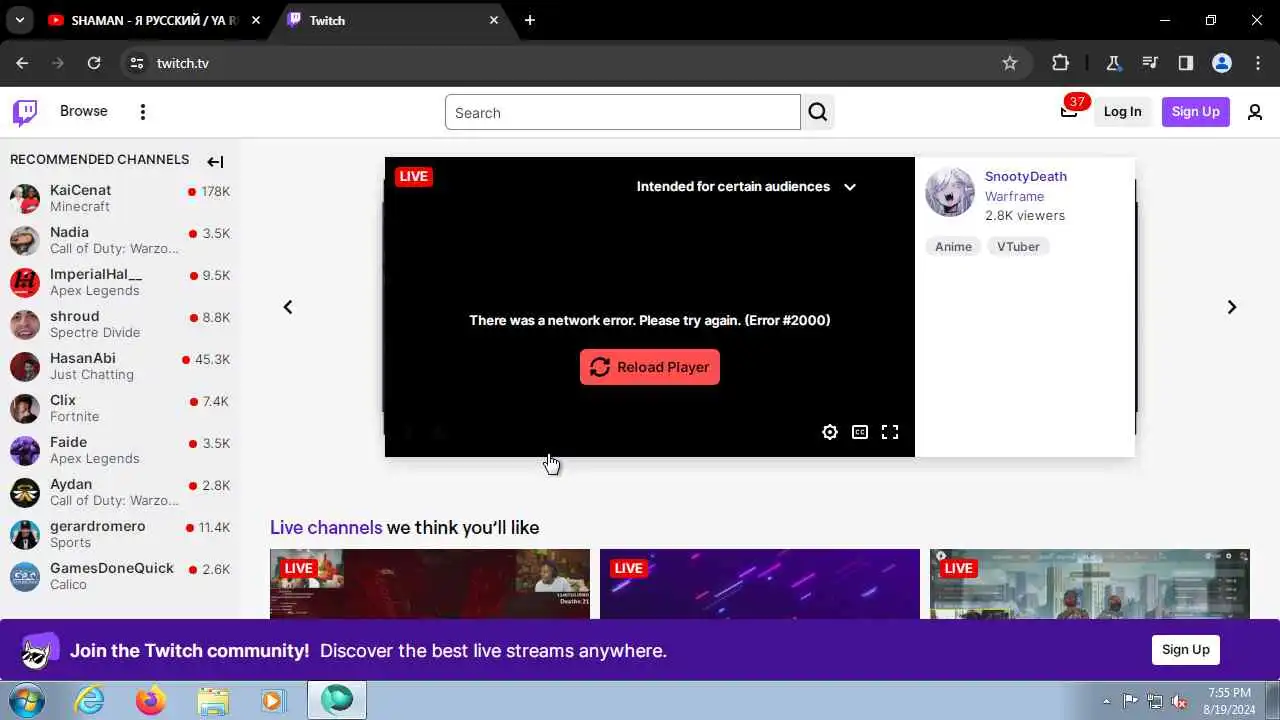Screen dimensions: 1280x720
Task: Launch Firefox from taskbar
Action: point(151,700)
